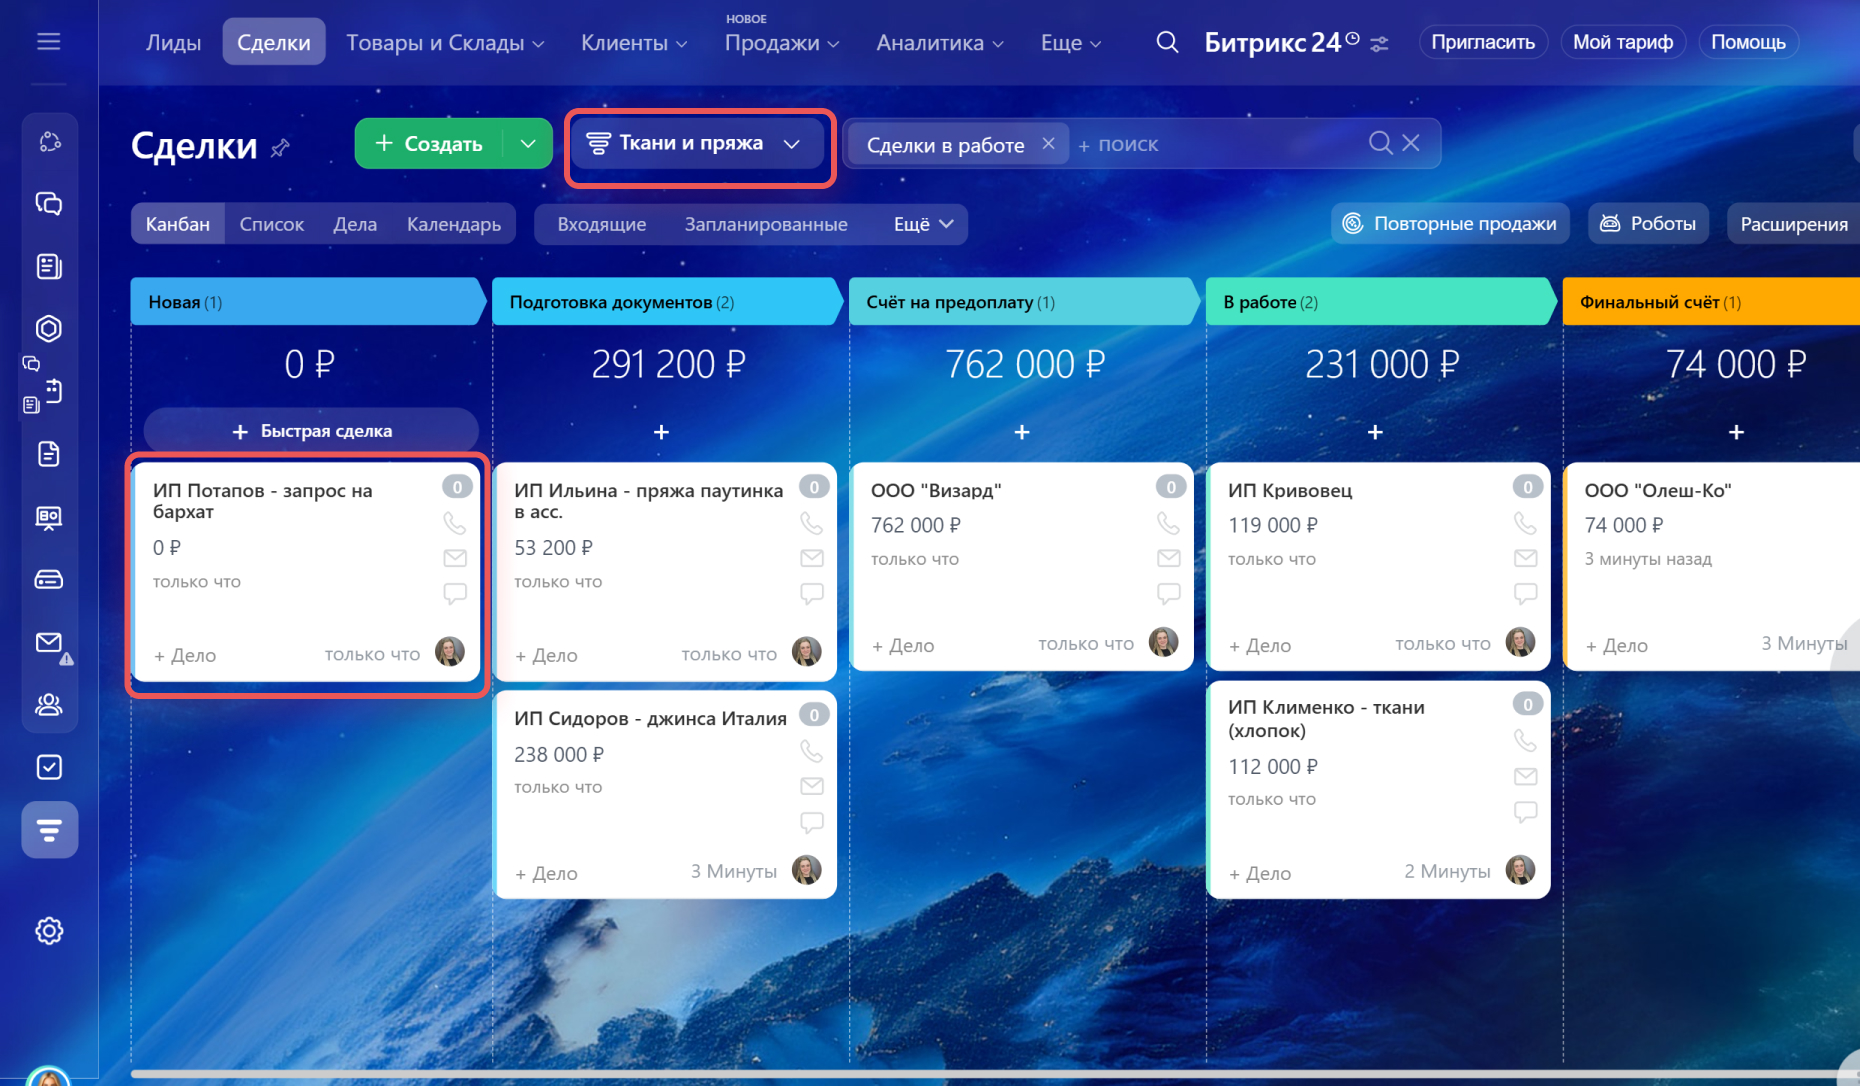Remove the Сделки в работе filter chip

(x=1048, y=144)
